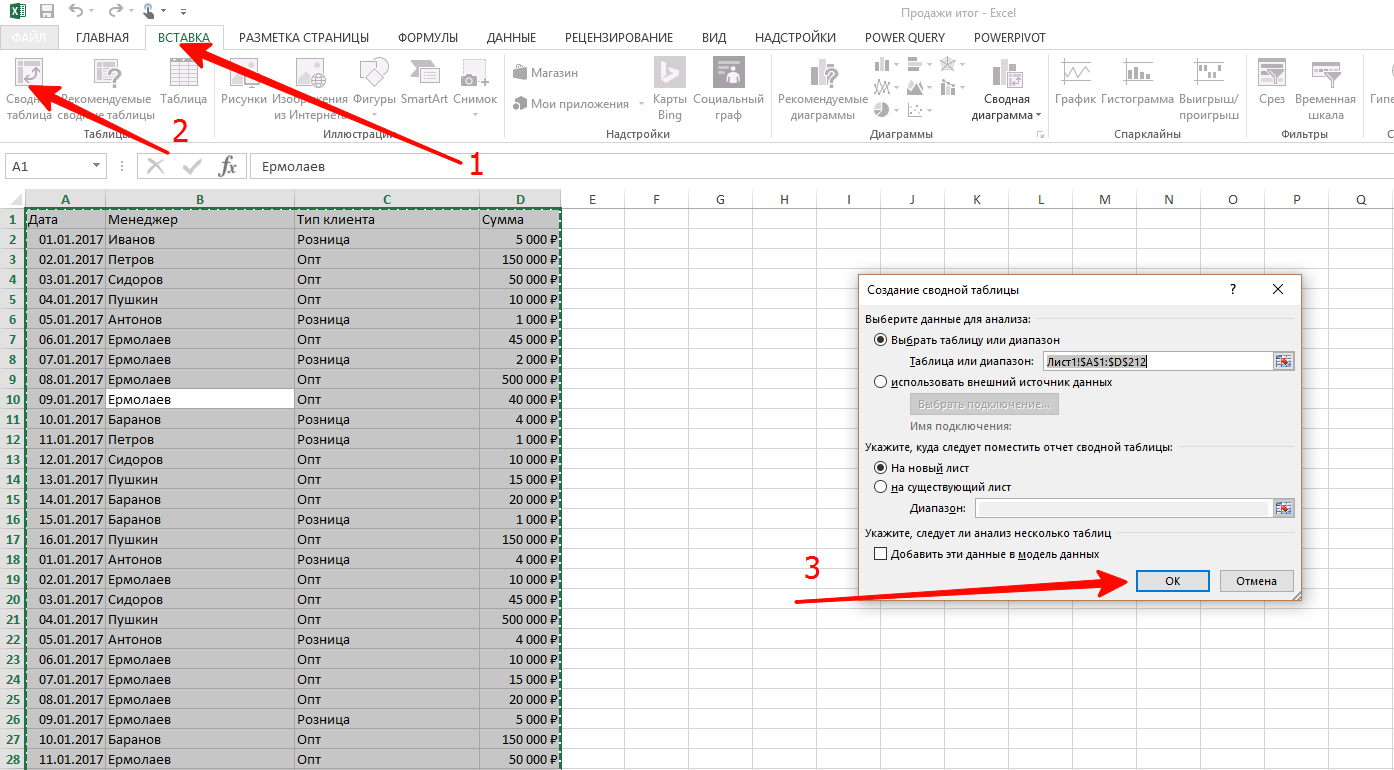Click the location Диапазон range selector icon
1394x770 pixels.
(x=1283, y=508)
